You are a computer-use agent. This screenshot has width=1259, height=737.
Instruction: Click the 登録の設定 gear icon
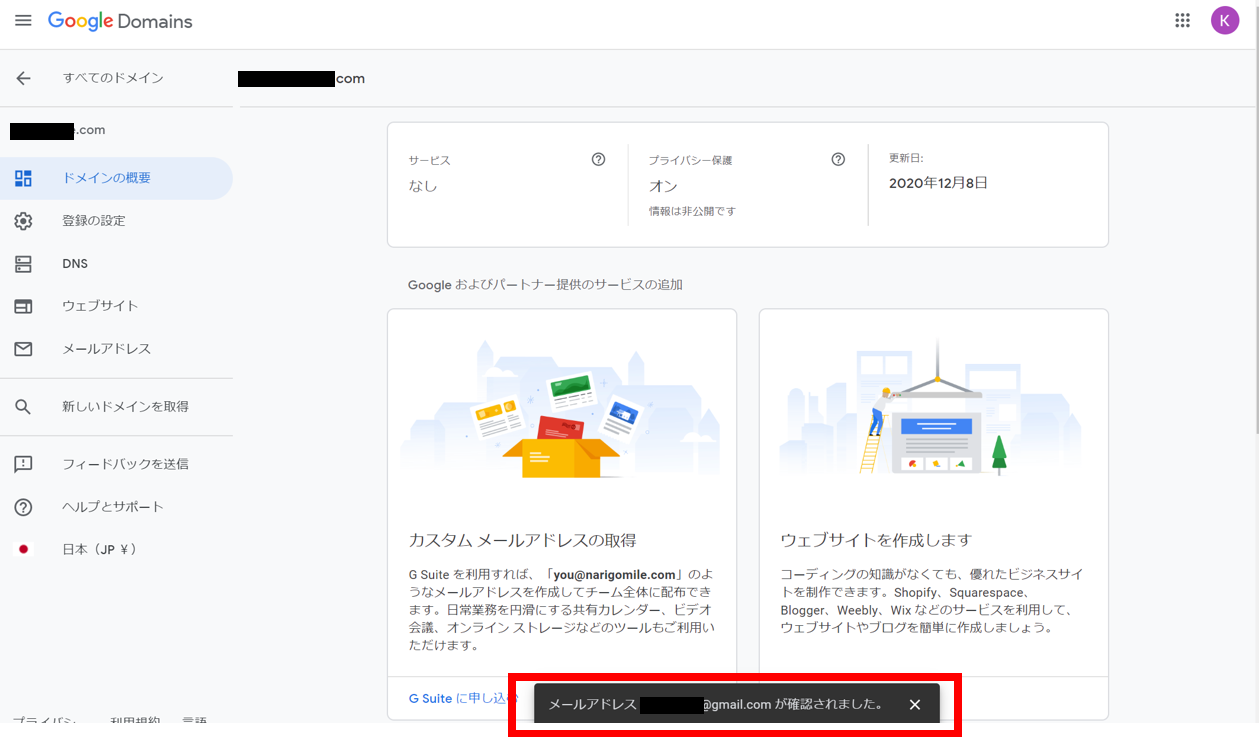point(23,221)
